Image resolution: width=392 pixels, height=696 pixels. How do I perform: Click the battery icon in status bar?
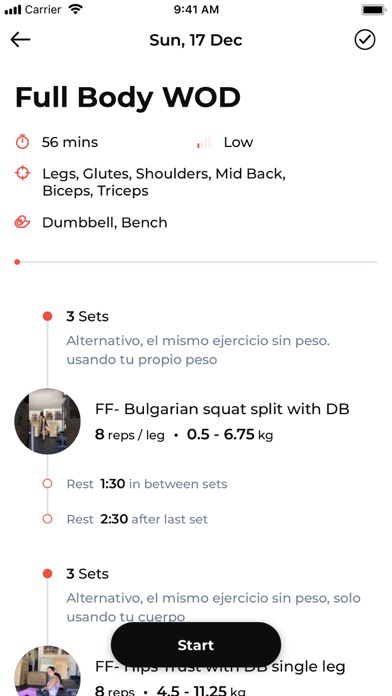(373, 9)
